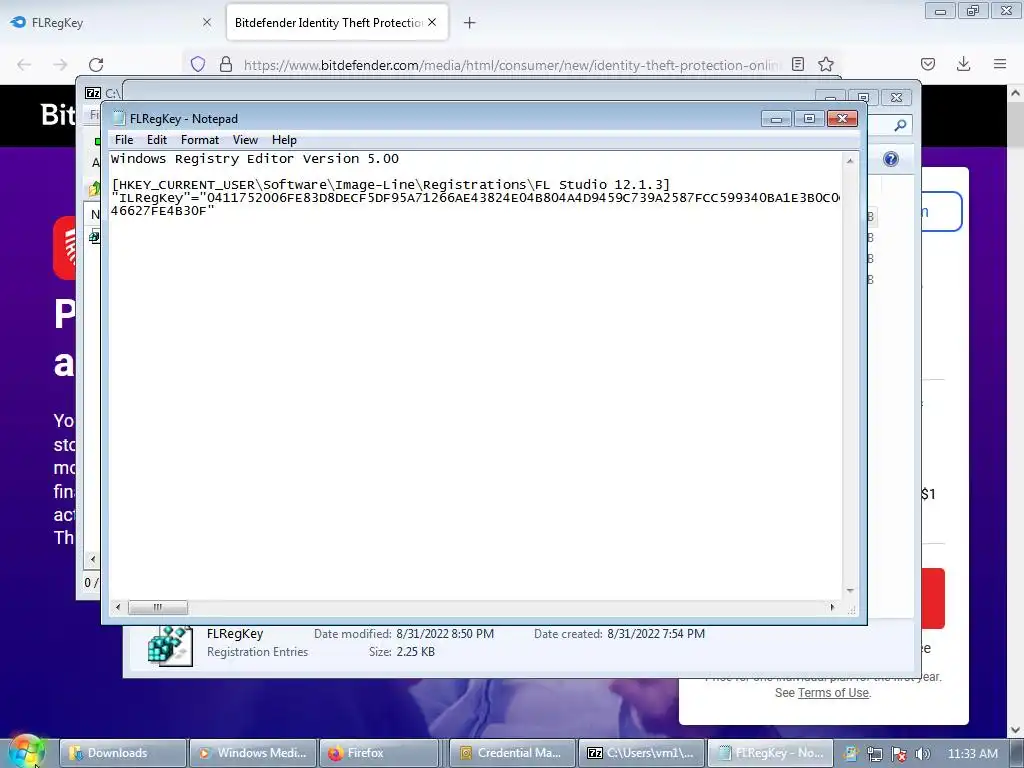This screenshot has height=768, width=1024.
Task: Click browser page scrollbar down arrow
Action: (1016, 730)
